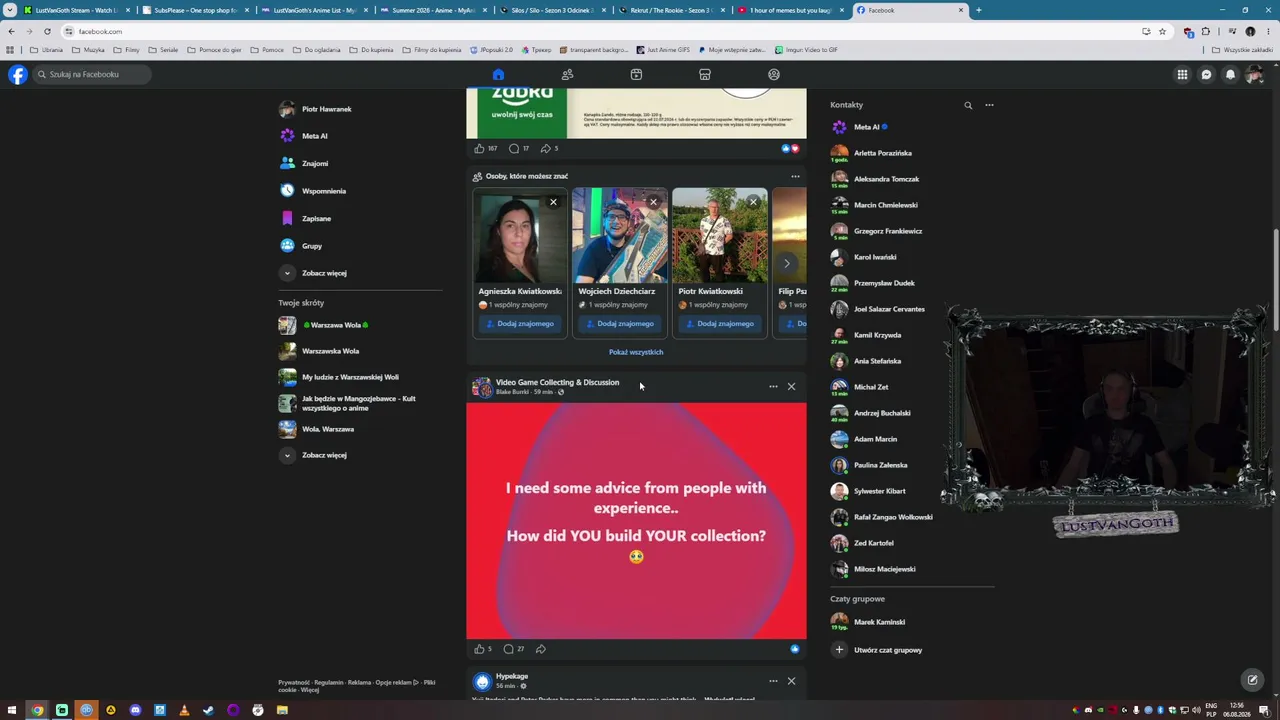Hide the Hypekage post
Viewport: 1280px width, 720px height.
pos(791,681)
